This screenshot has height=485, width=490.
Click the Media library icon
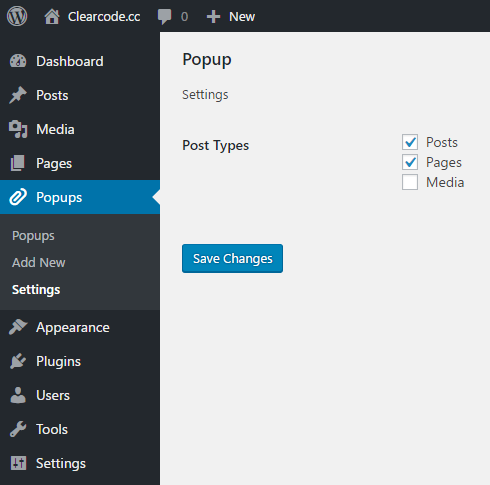(x=18, y=129)
